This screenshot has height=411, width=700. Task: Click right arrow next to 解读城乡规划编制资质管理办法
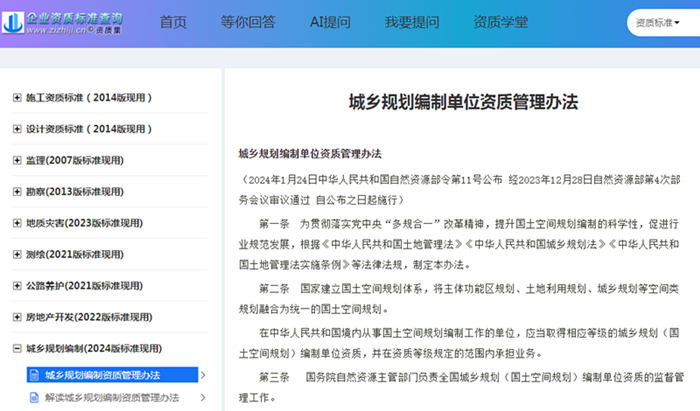(203, 398)
